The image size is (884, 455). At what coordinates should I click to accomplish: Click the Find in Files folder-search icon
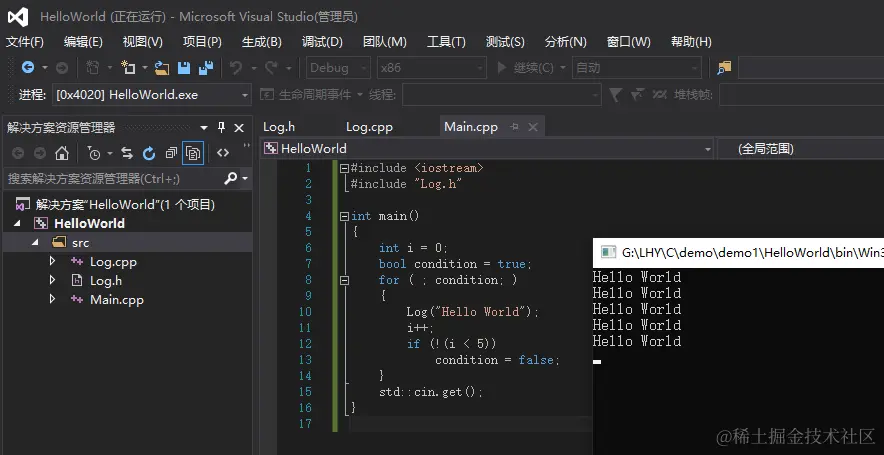724,68
